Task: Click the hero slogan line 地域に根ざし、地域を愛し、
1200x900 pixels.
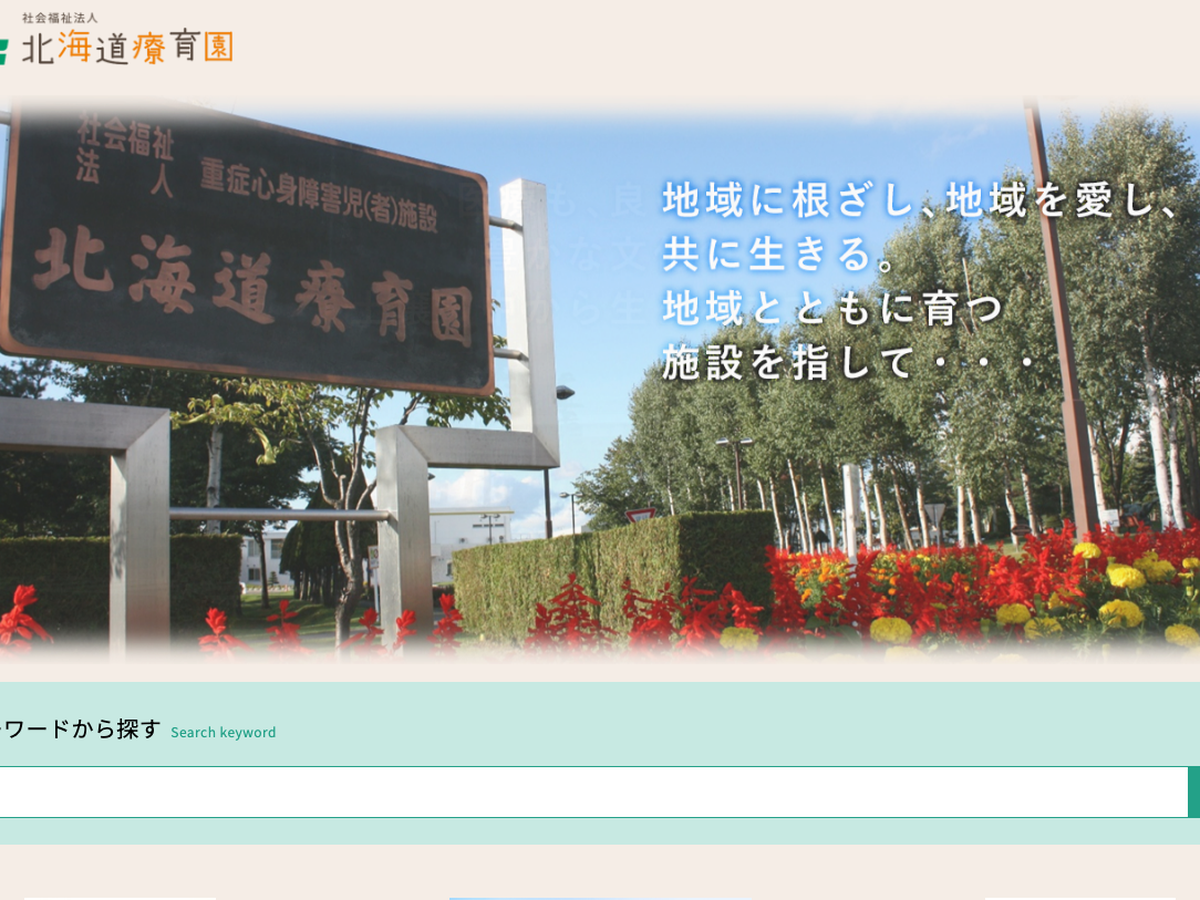Action: 920,200
